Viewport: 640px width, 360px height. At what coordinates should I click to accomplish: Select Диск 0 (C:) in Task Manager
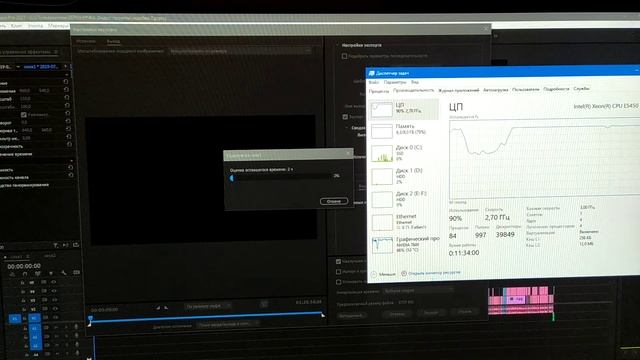click(404, 153)
